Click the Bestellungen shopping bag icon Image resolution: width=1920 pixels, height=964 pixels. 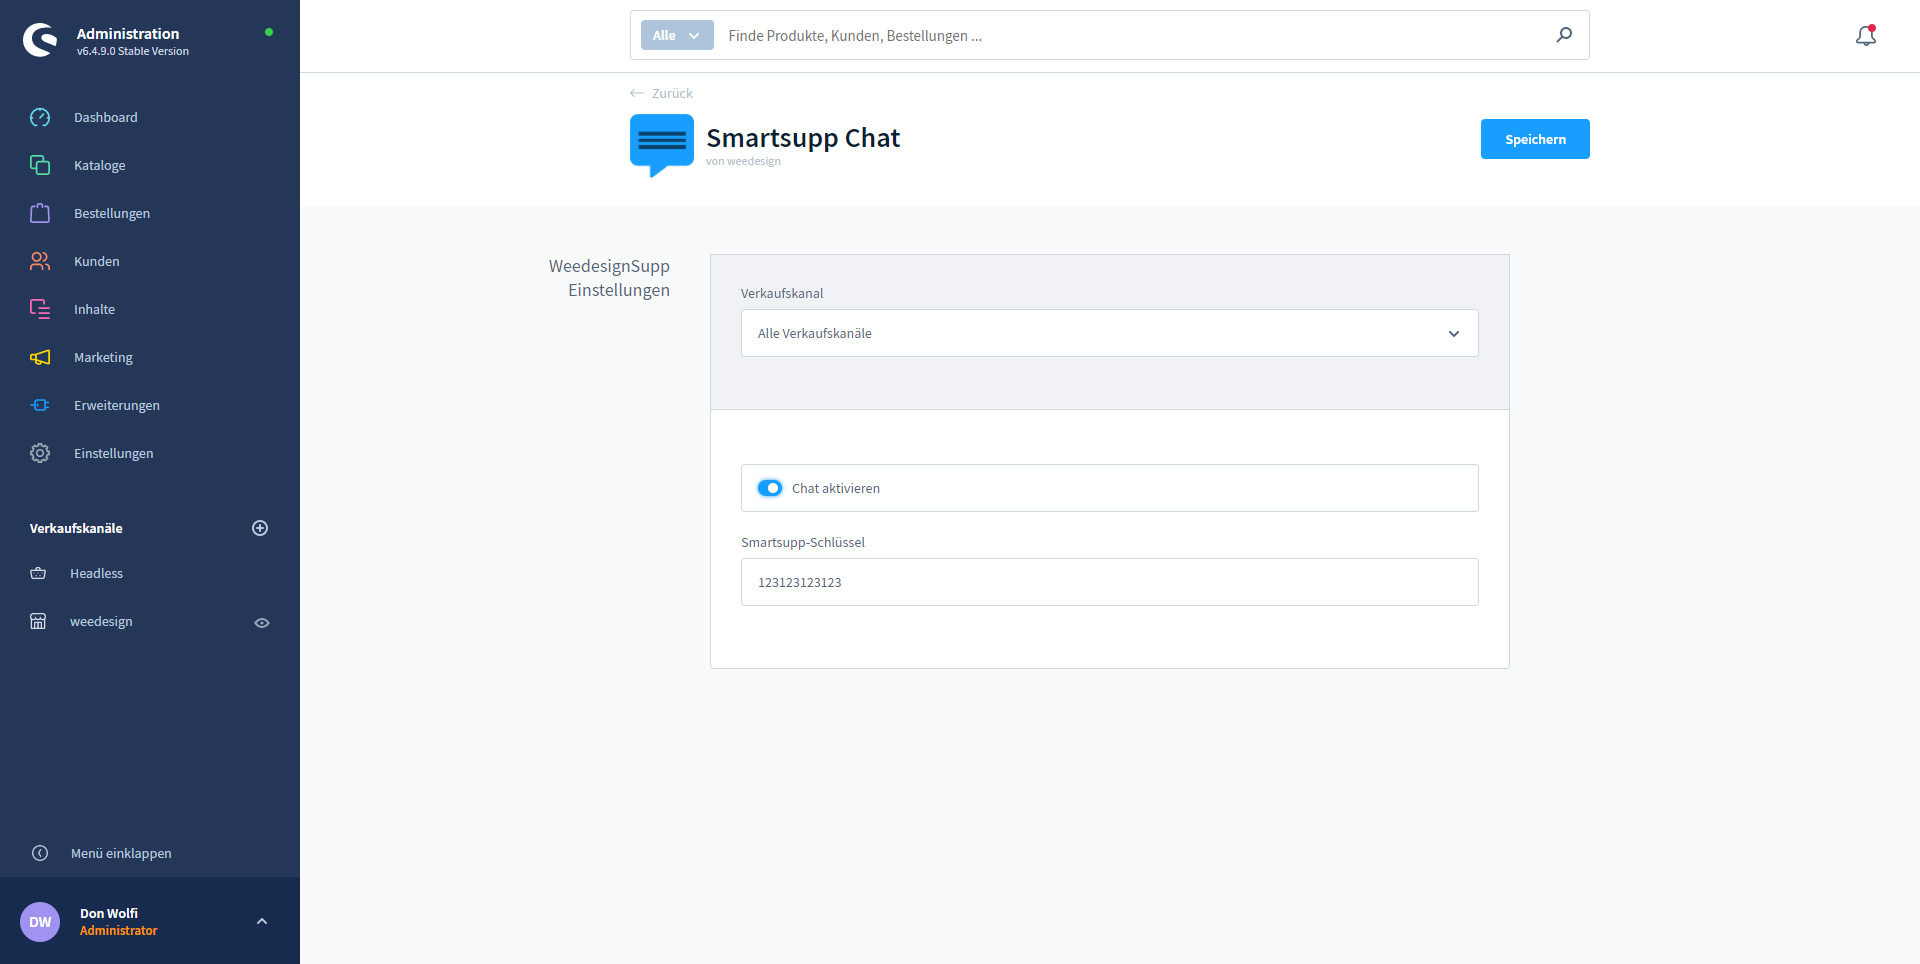tap(40, 213)
